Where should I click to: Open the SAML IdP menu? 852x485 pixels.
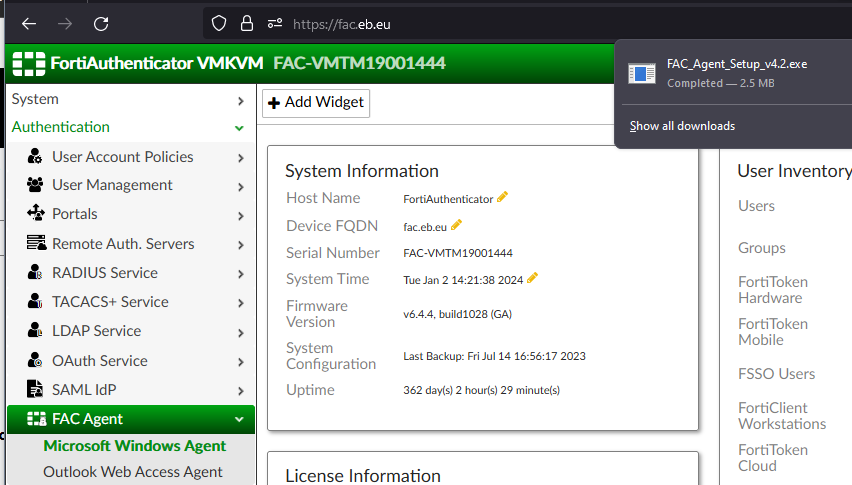point(86,389)
